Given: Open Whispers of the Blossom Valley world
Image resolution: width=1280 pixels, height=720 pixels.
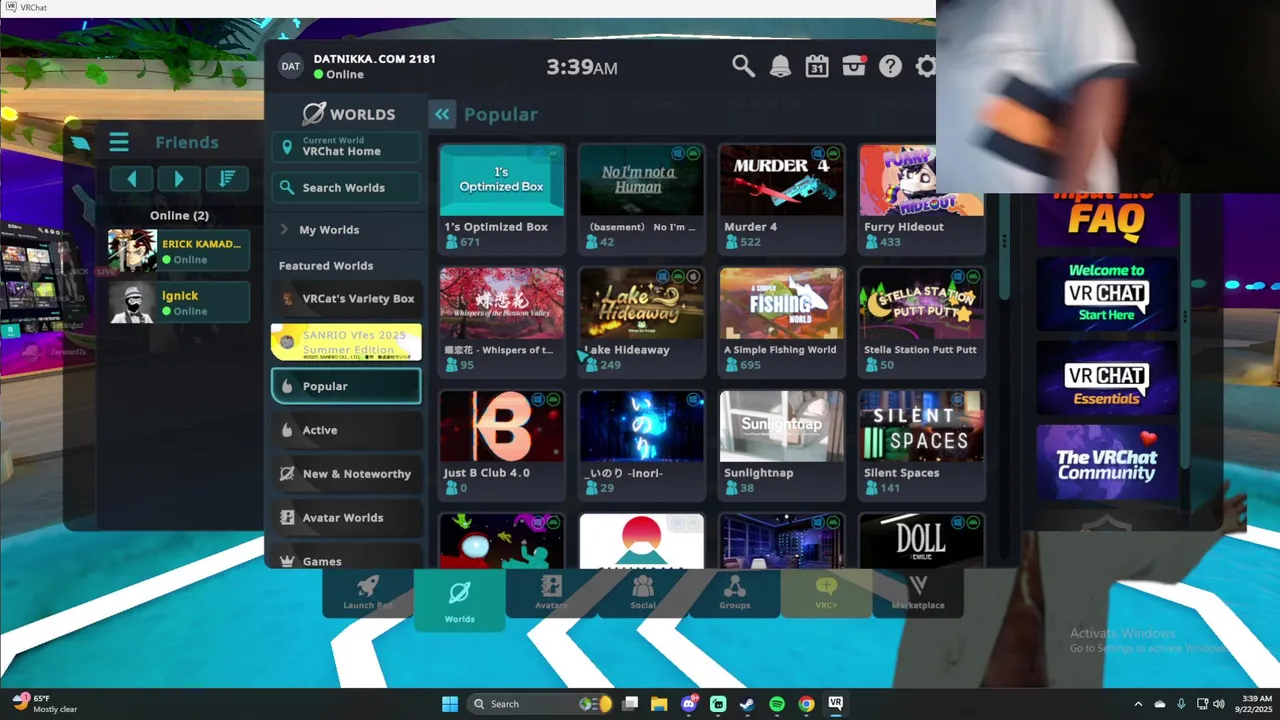Looking at the screenshot, I should [x=502, y=321].
